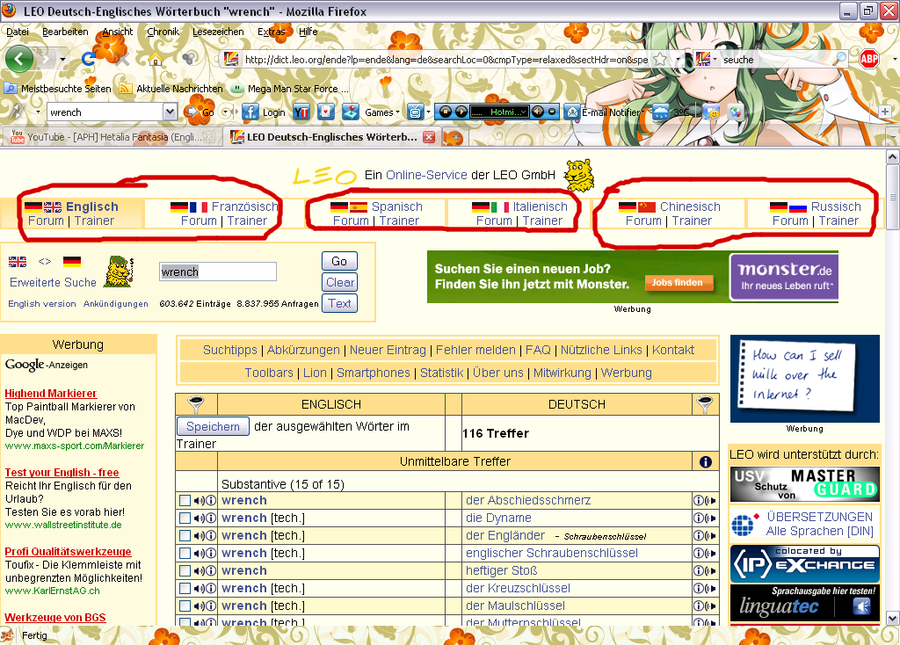Tick the checkbox for der Kreuzschlüssel row
The width and height of the screenshot is (900, 645).
point(185,588)
